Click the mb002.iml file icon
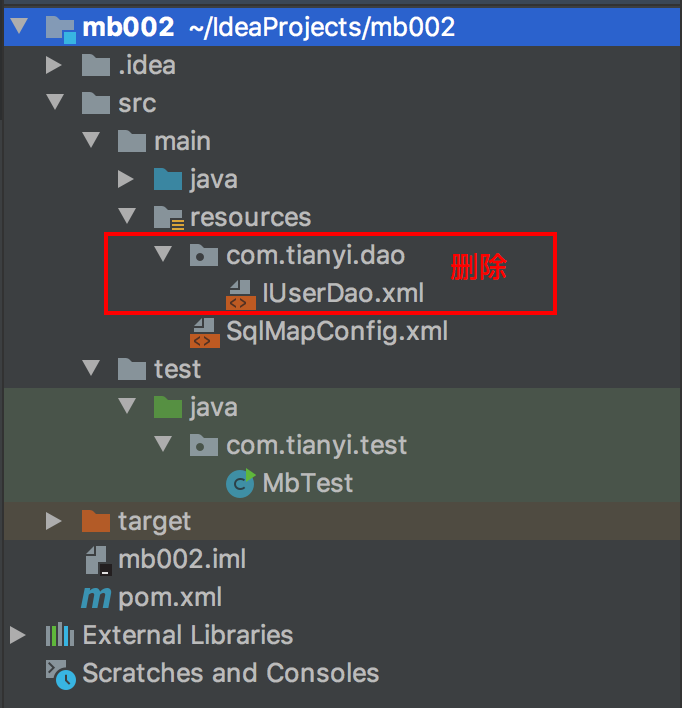 pos(96,559)
